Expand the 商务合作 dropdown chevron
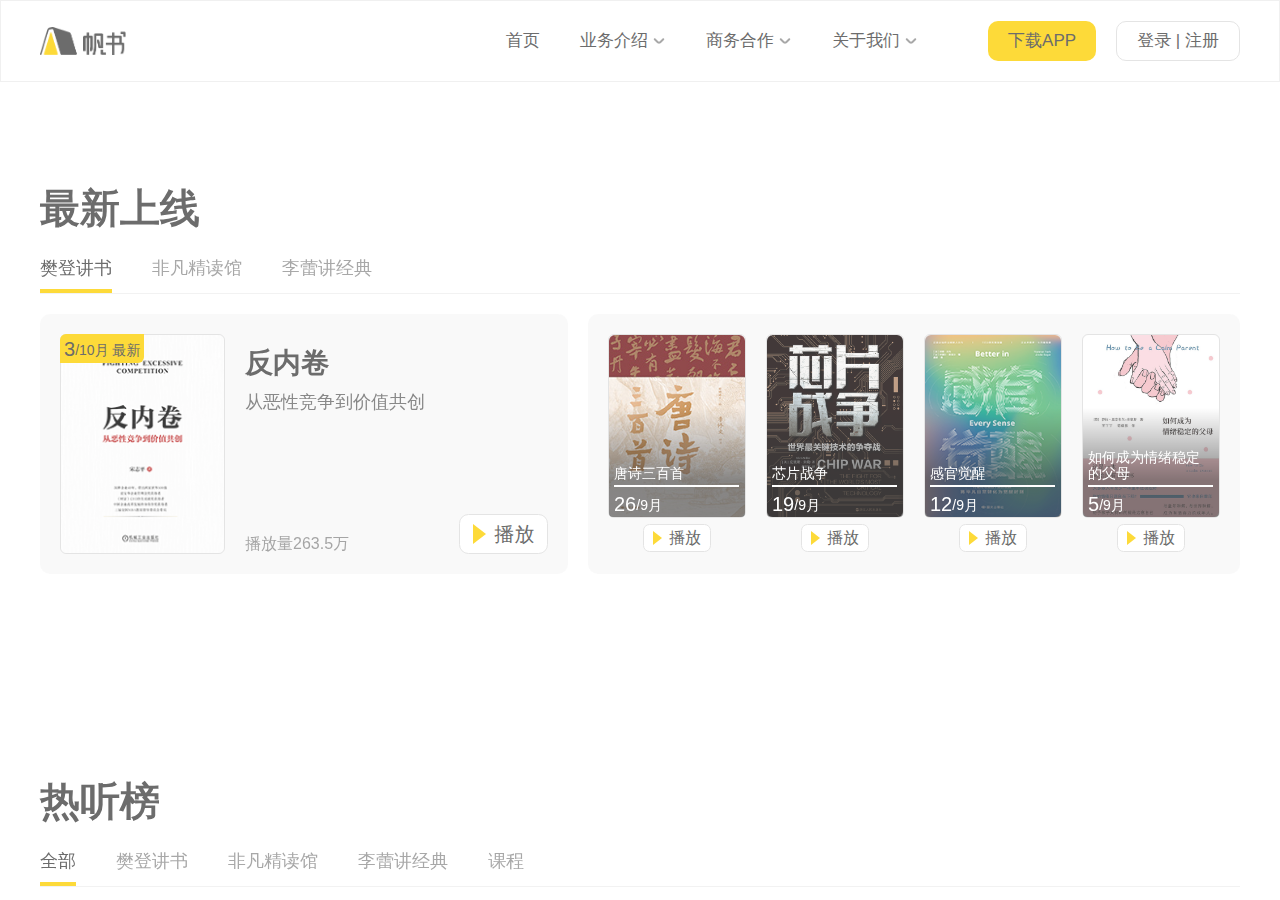The image size is (1280, 900). (785, 41)
